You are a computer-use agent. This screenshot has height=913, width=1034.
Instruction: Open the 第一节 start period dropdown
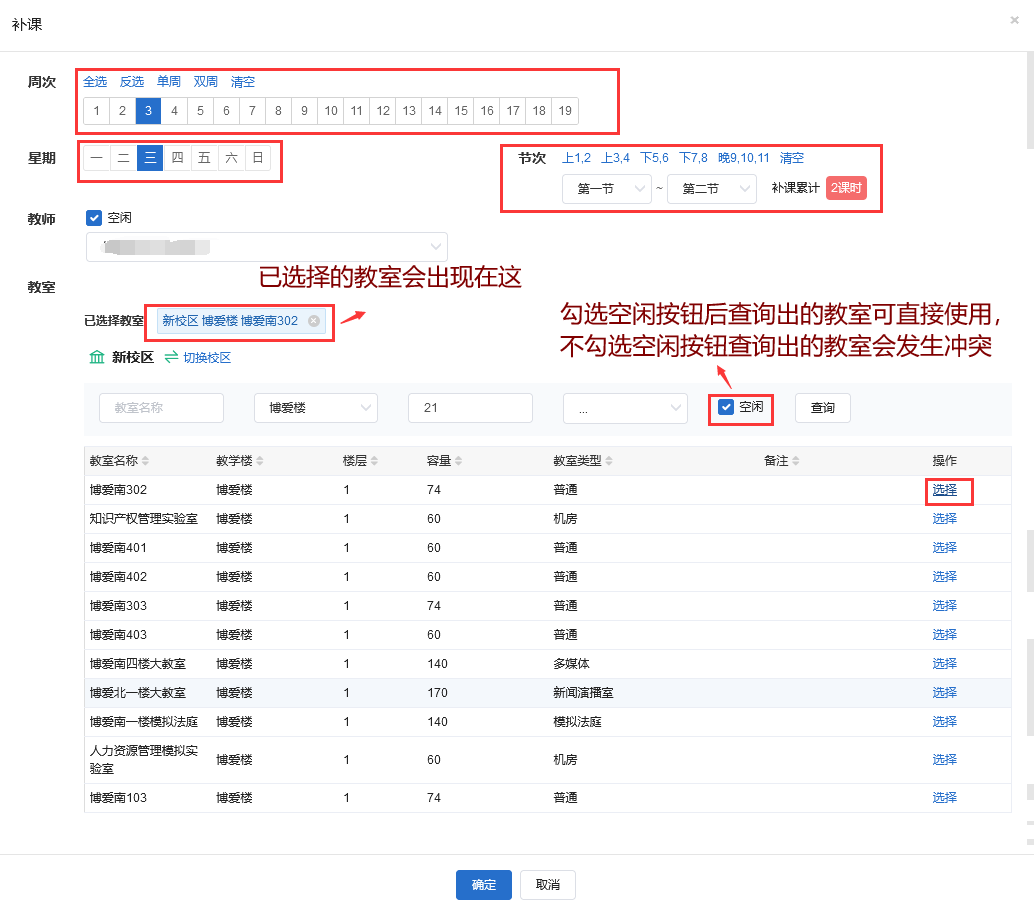coord(608,188)
